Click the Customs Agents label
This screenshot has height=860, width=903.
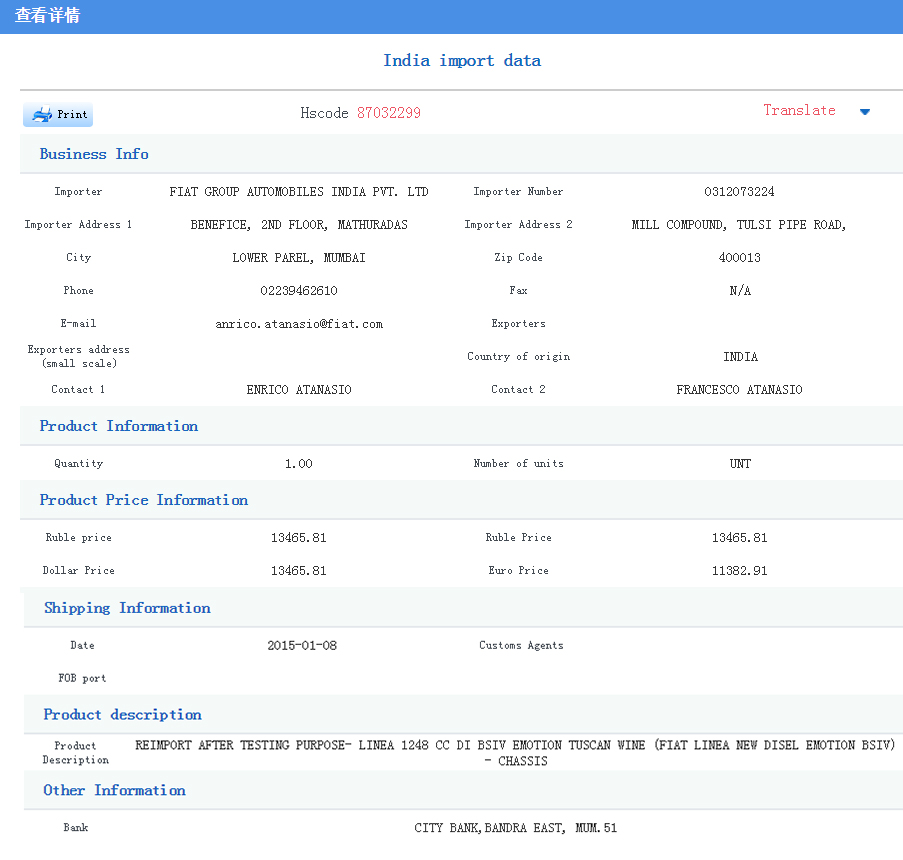(x=521, y=646)
